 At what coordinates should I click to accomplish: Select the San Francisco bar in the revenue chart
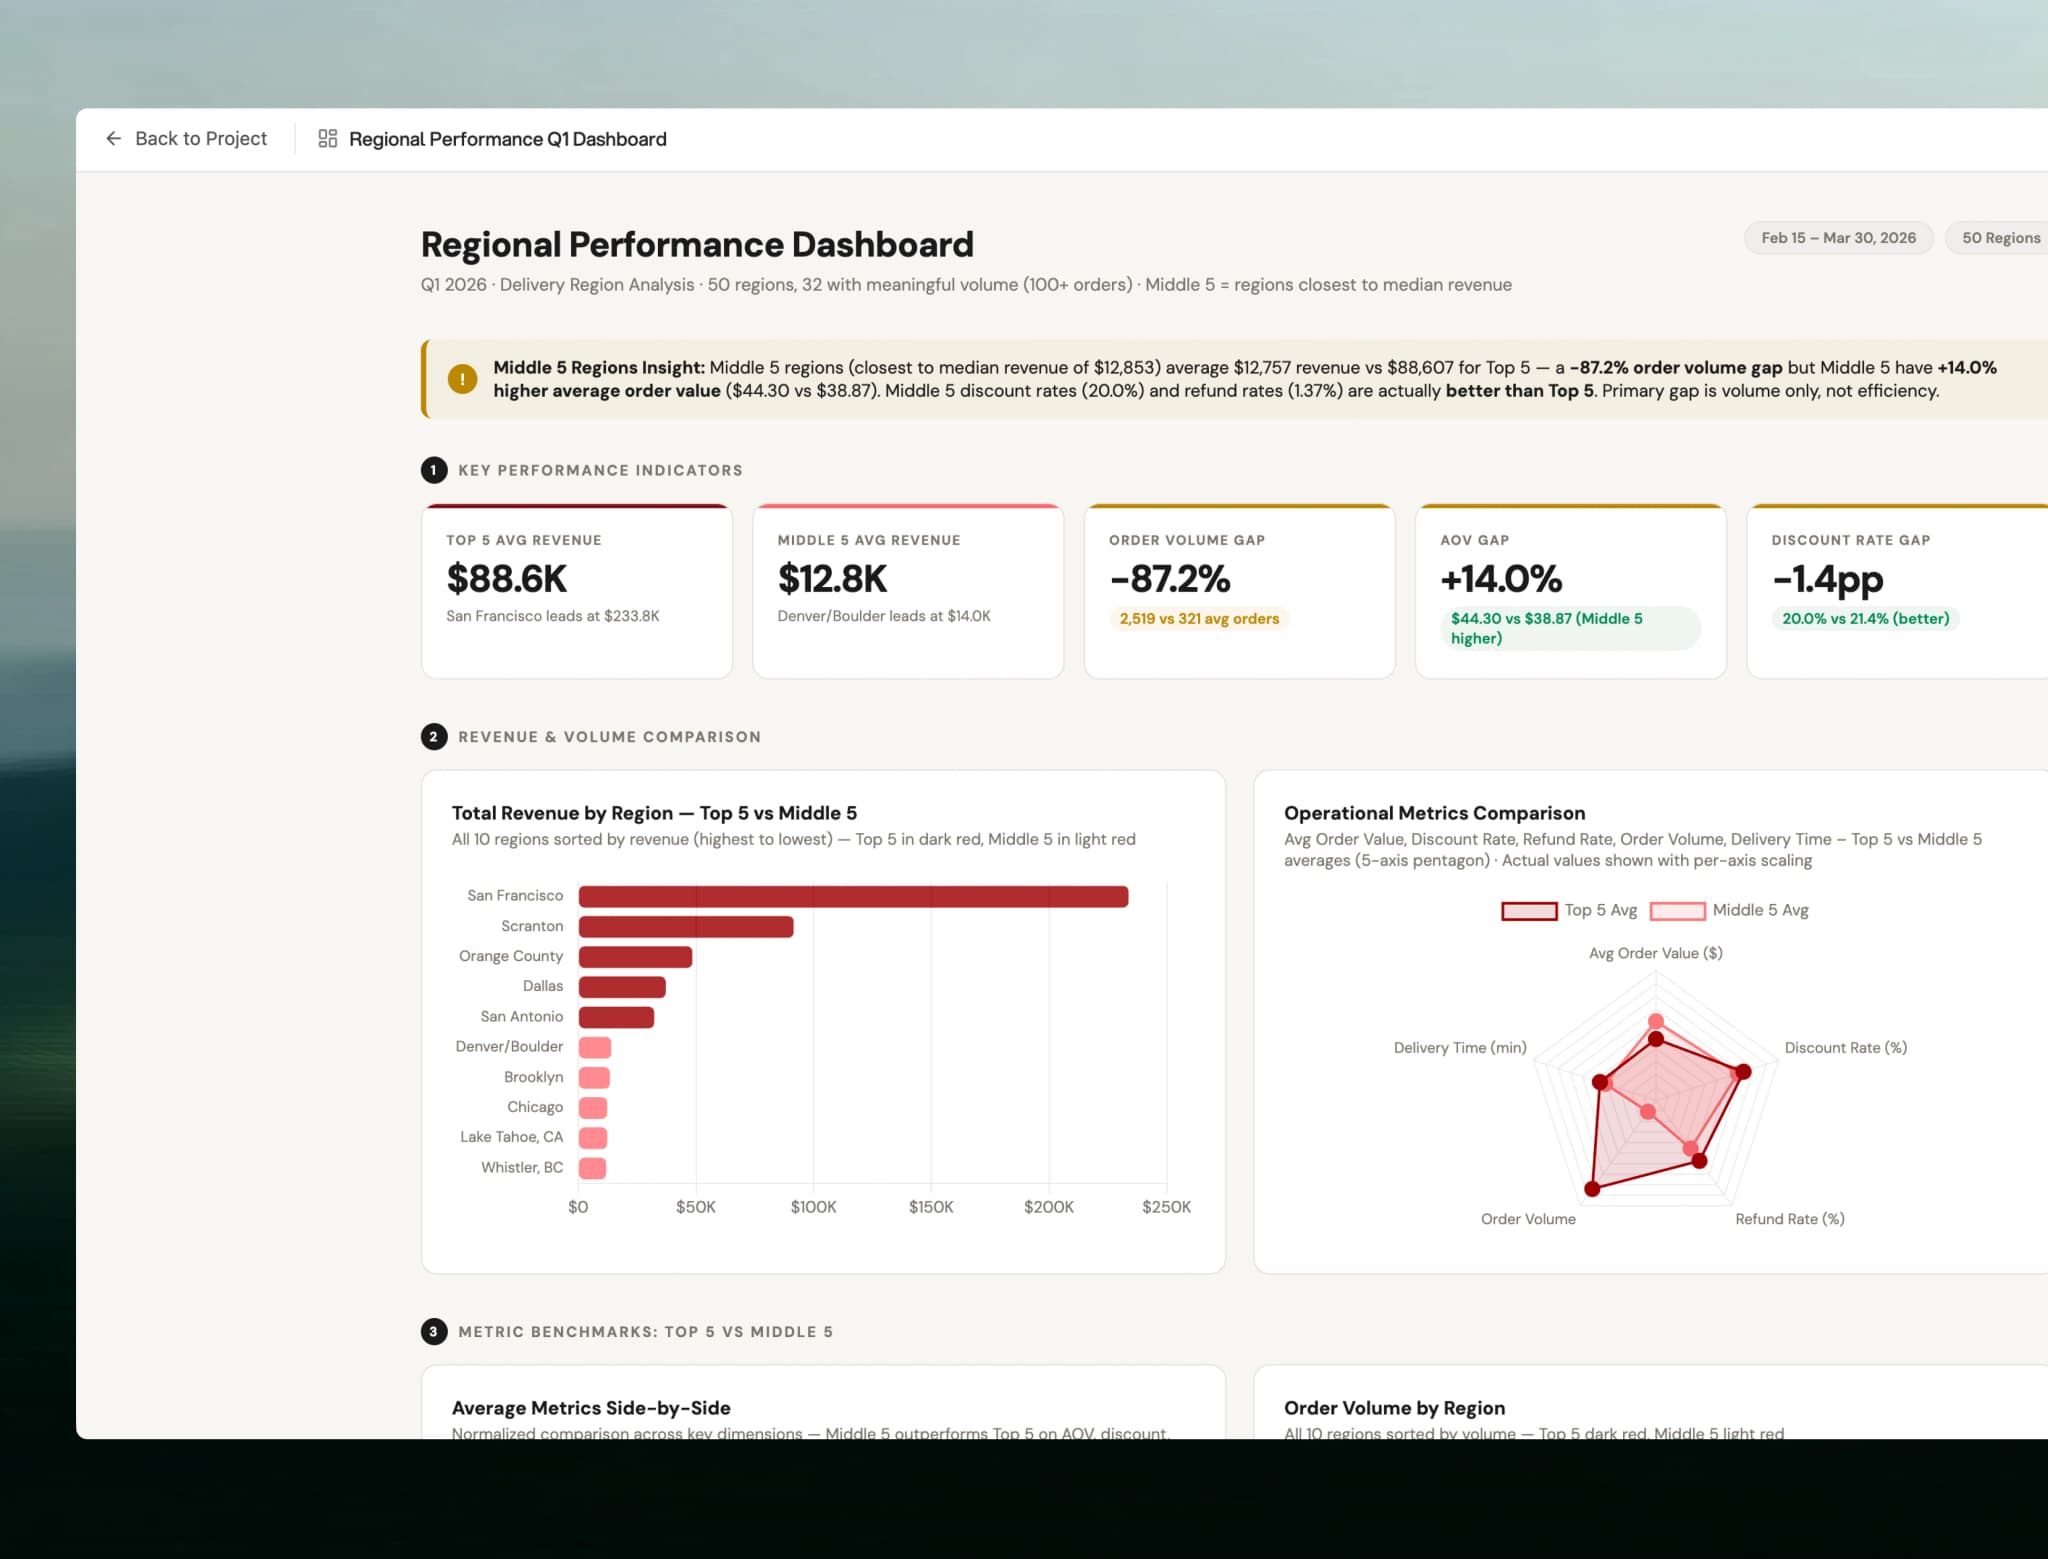coord(850,895)
